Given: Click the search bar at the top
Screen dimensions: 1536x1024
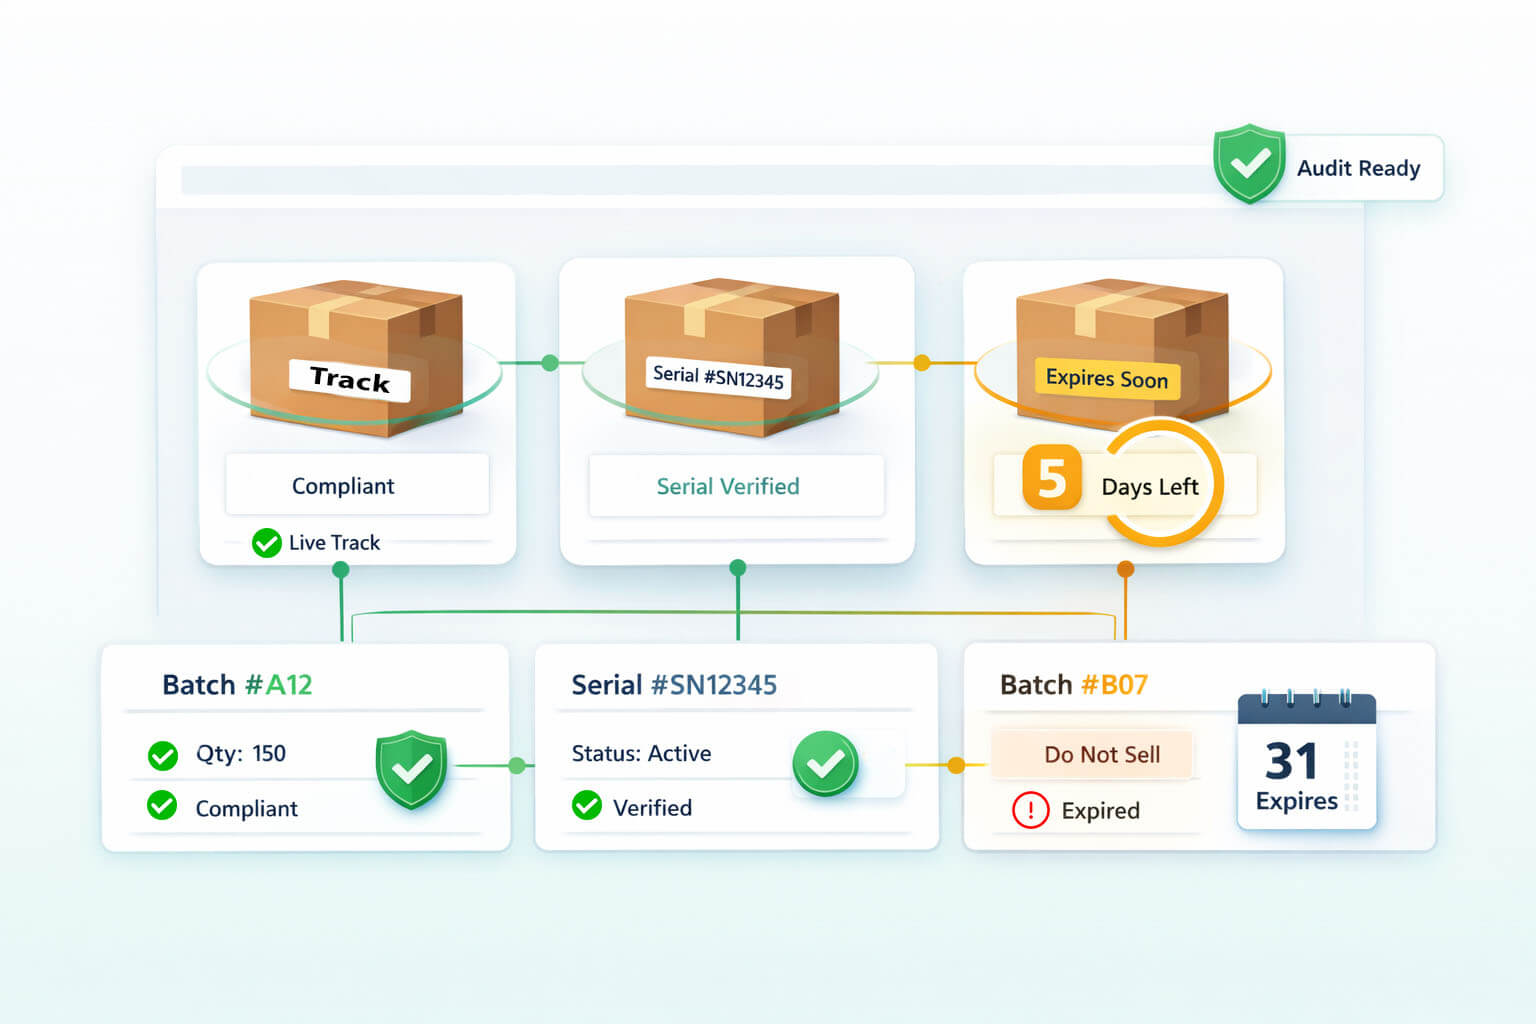Looking at the screenshot, I should coord(690,180).
